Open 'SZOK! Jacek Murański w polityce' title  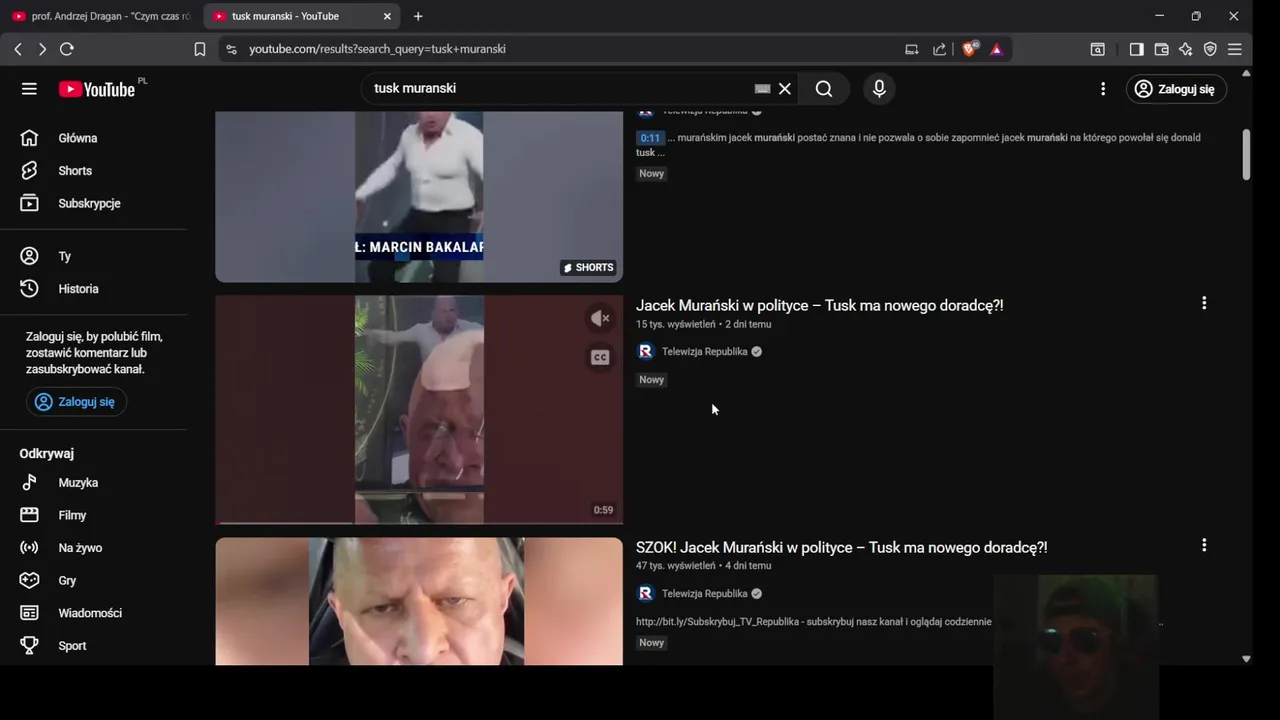[x=841, y=548]
